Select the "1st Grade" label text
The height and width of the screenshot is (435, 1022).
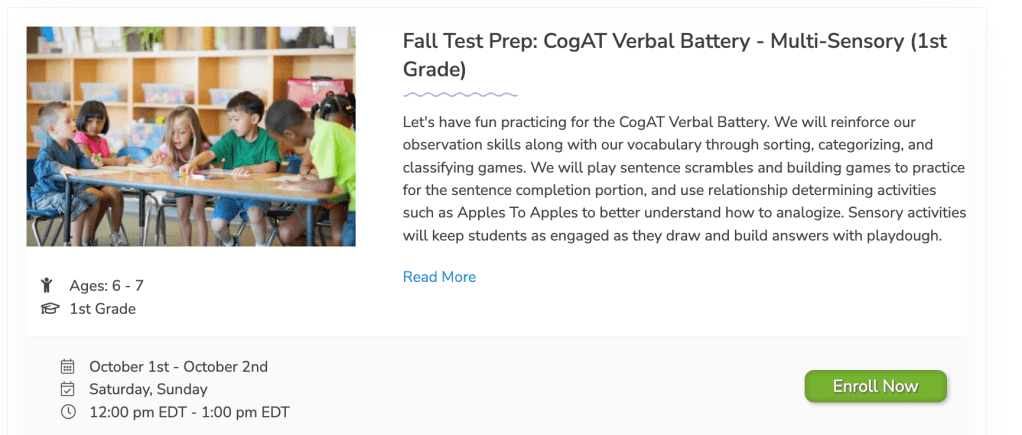(x=102, y=309)
